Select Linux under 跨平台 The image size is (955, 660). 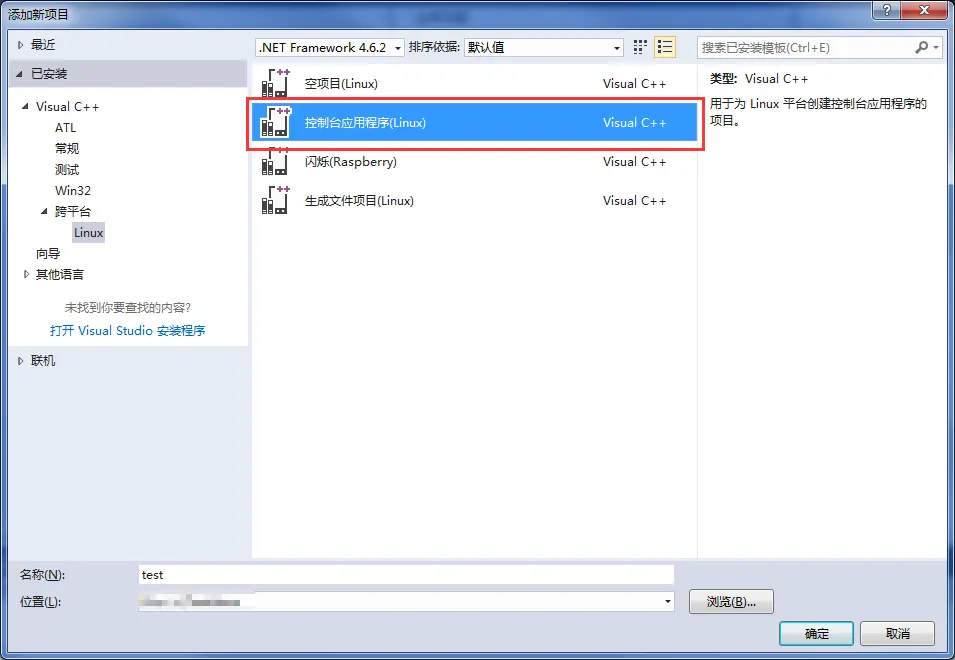pos(88,233)
